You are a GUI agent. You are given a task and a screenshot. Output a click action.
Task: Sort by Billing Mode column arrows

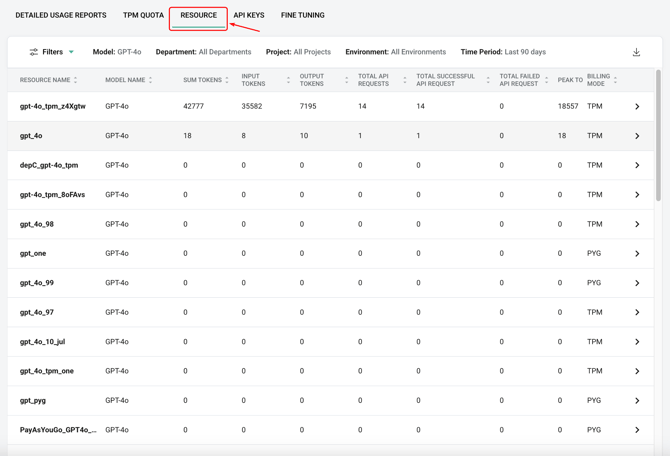pos(616,80)
